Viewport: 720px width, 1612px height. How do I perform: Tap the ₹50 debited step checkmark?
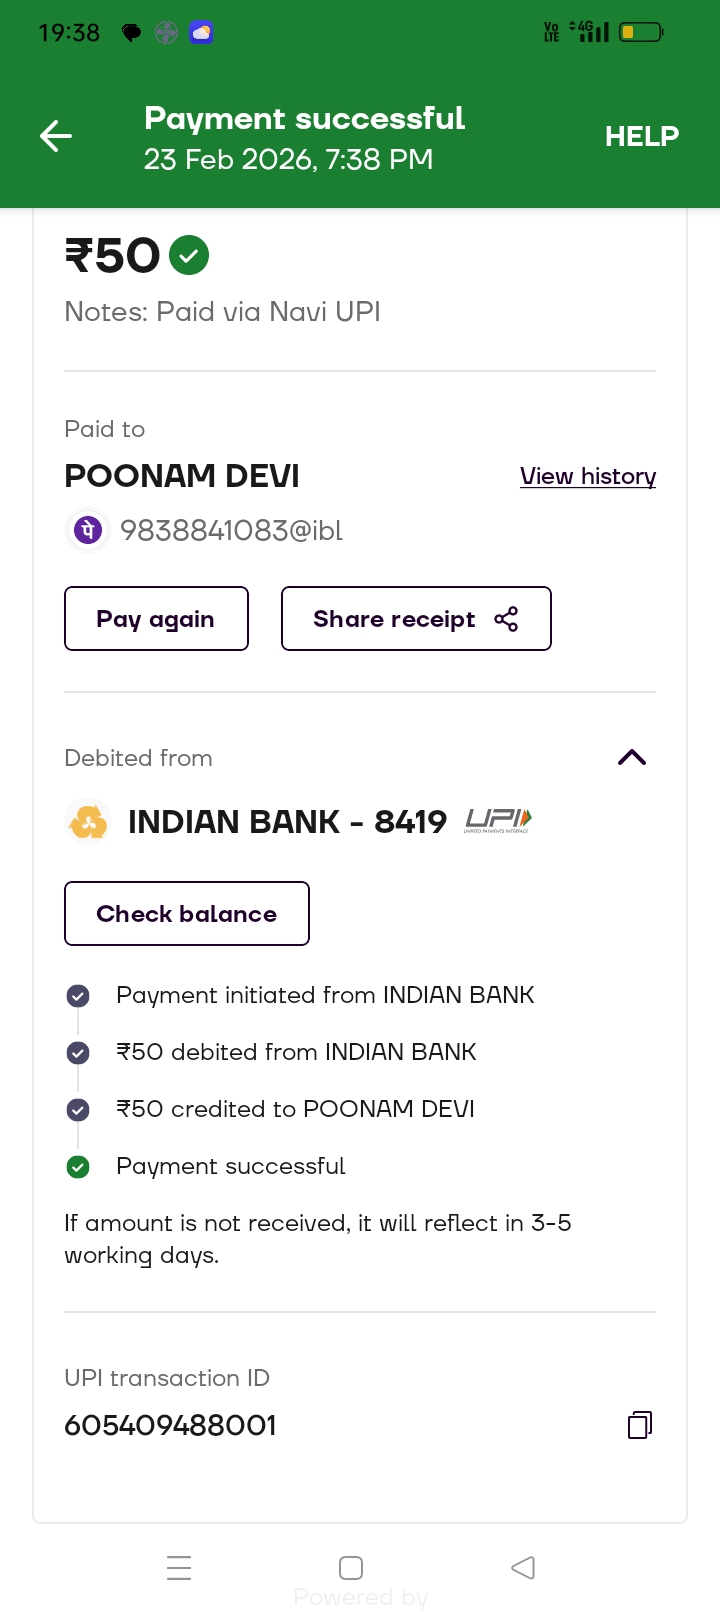tap(78, 1053)
